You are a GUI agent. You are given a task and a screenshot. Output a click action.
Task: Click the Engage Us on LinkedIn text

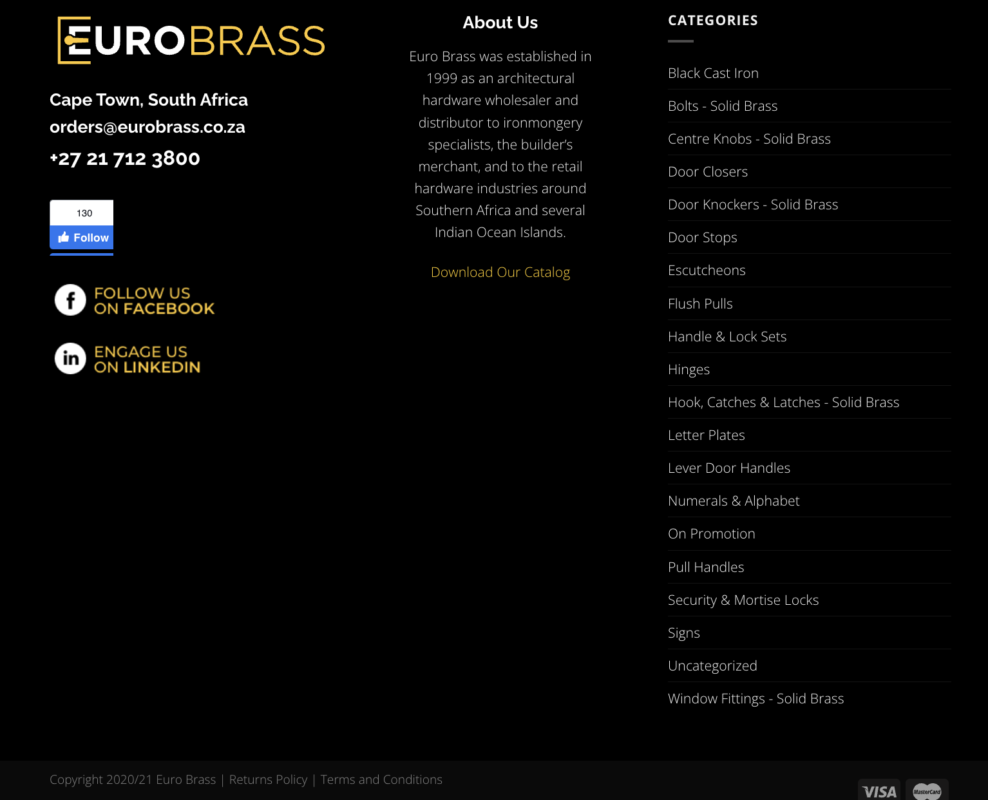[x=147, y=360]
